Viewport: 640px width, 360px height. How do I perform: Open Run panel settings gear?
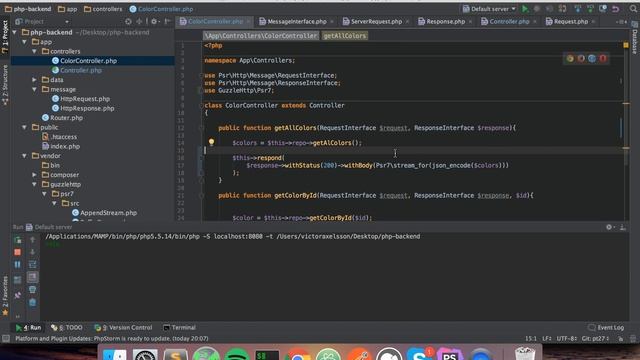coord(609,227)
